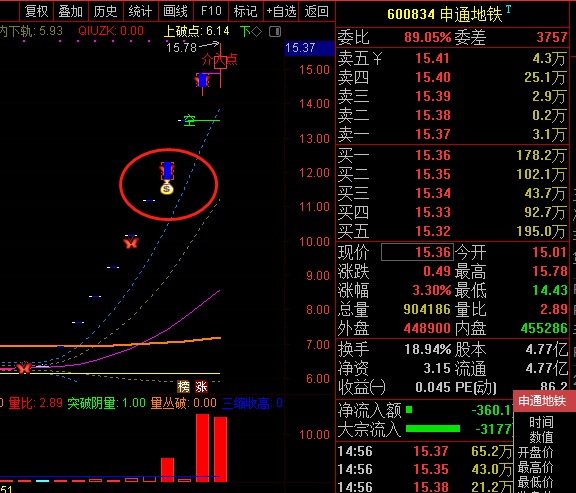Toggle the small panel icon beside 下◇
The width and height of the screenshot is (576, 493).
pyautogui.click(x=275, y=32)
